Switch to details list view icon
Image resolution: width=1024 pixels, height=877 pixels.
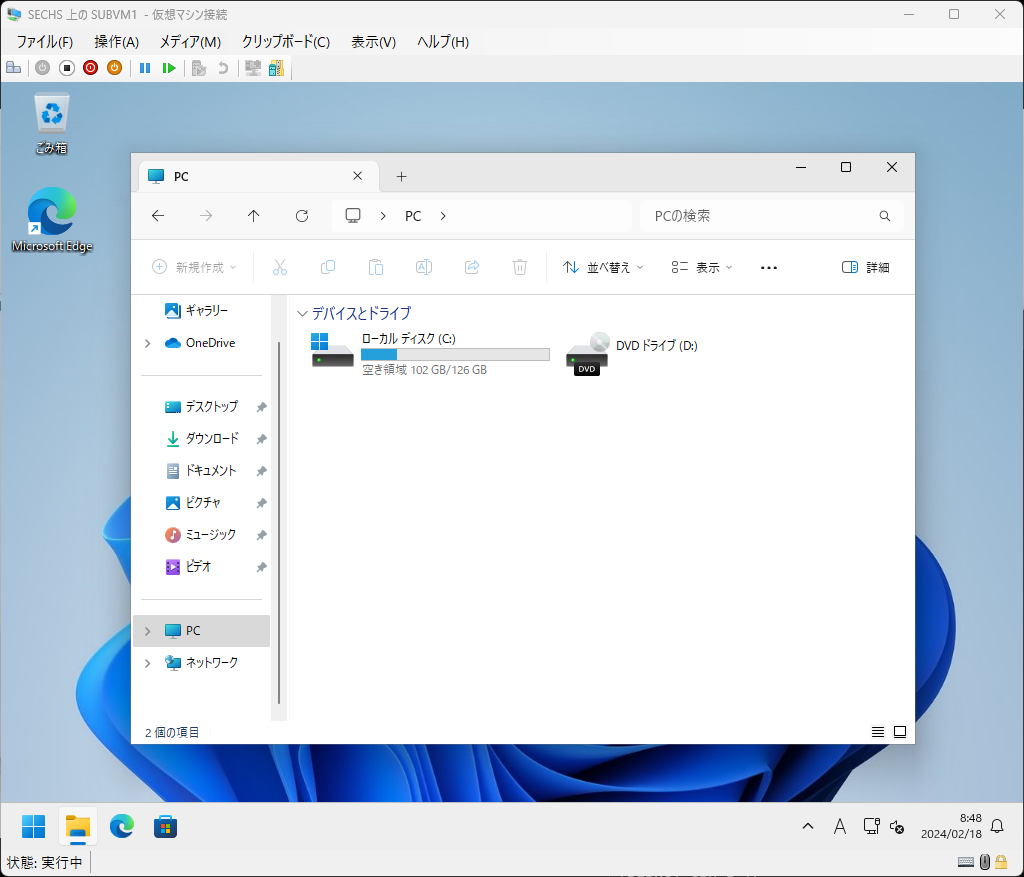coord(878,732)
